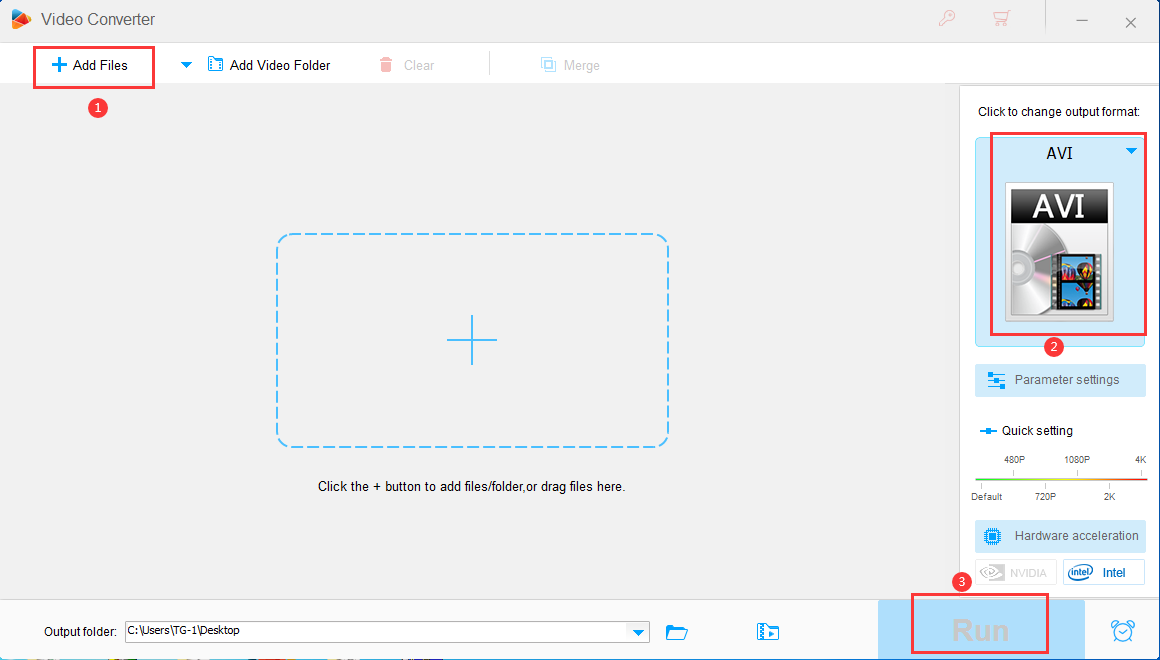Set Quick setting slider to 1080P
The image size is (1160, 660).
coord(1076,480)
